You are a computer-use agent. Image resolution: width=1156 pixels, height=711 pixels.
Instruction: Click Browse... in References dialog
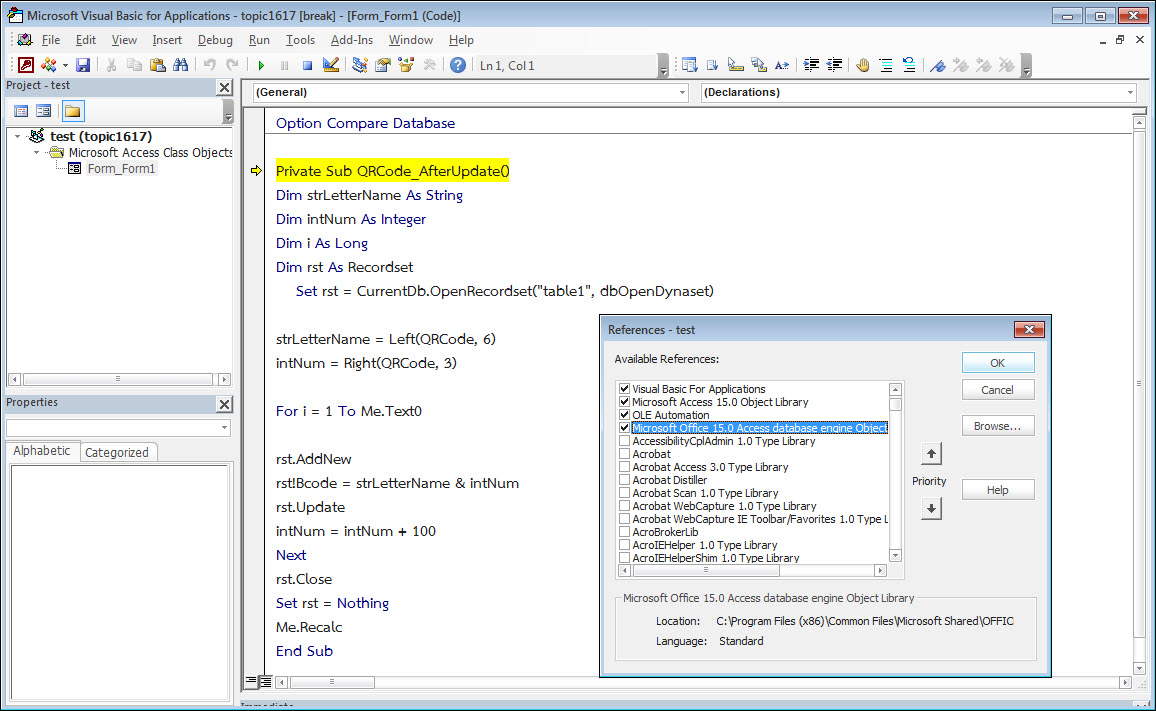tap(997, 426)
